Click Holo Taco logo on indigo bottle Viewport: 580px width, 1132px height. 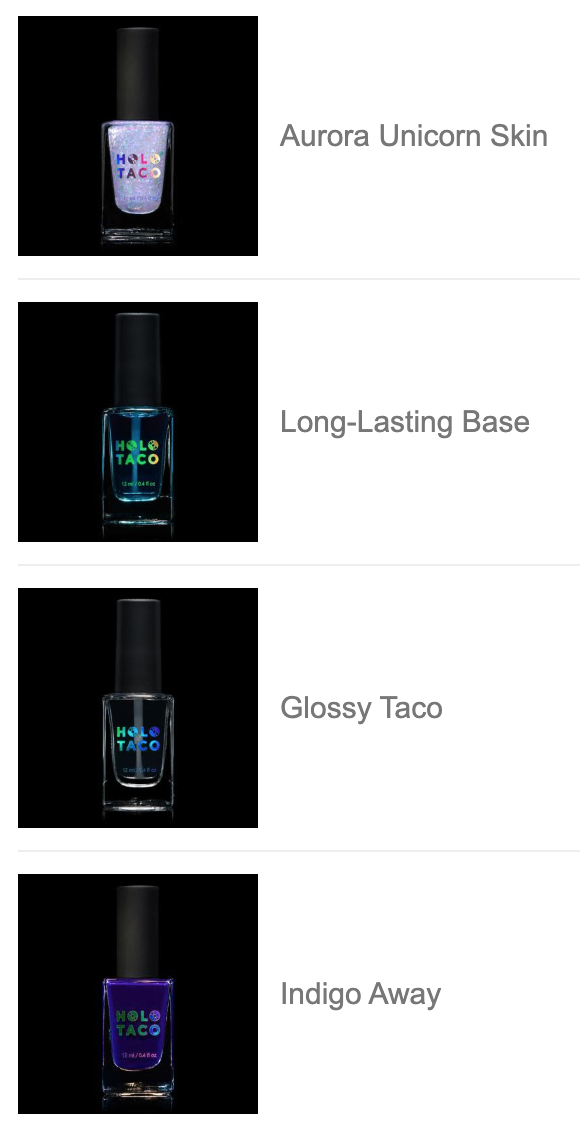click(x=138, y=1024)
